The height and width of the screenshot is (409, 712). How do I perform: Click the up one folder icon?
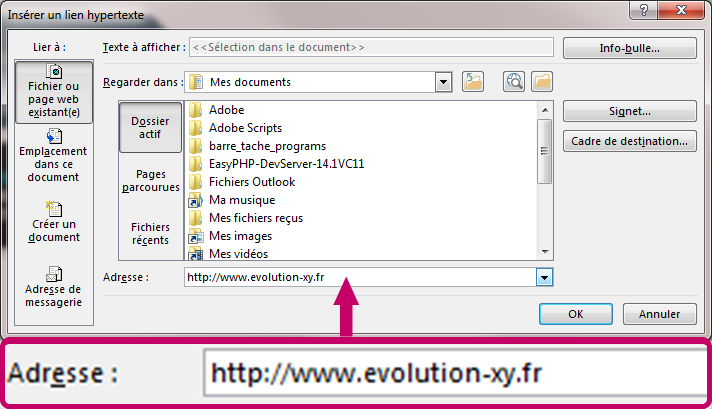(x=474, y=82)
